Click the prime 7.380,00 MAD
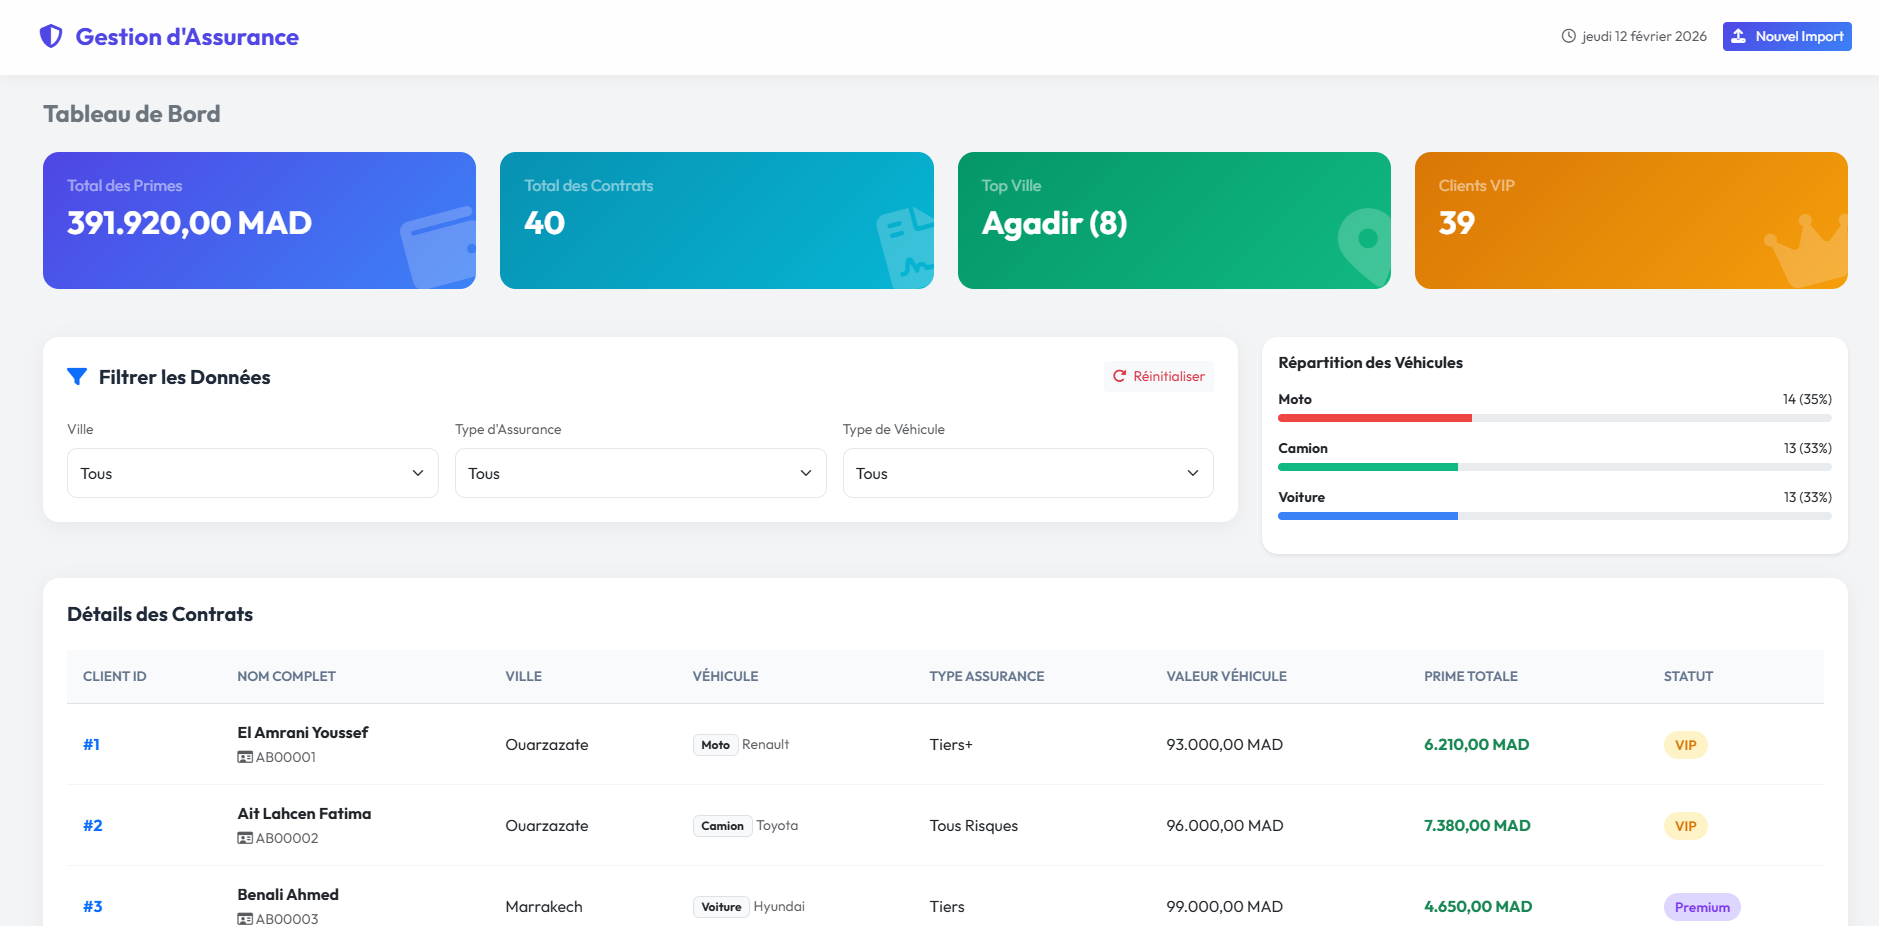Viewport: 1879px width, 926px height. (1477, 826)
